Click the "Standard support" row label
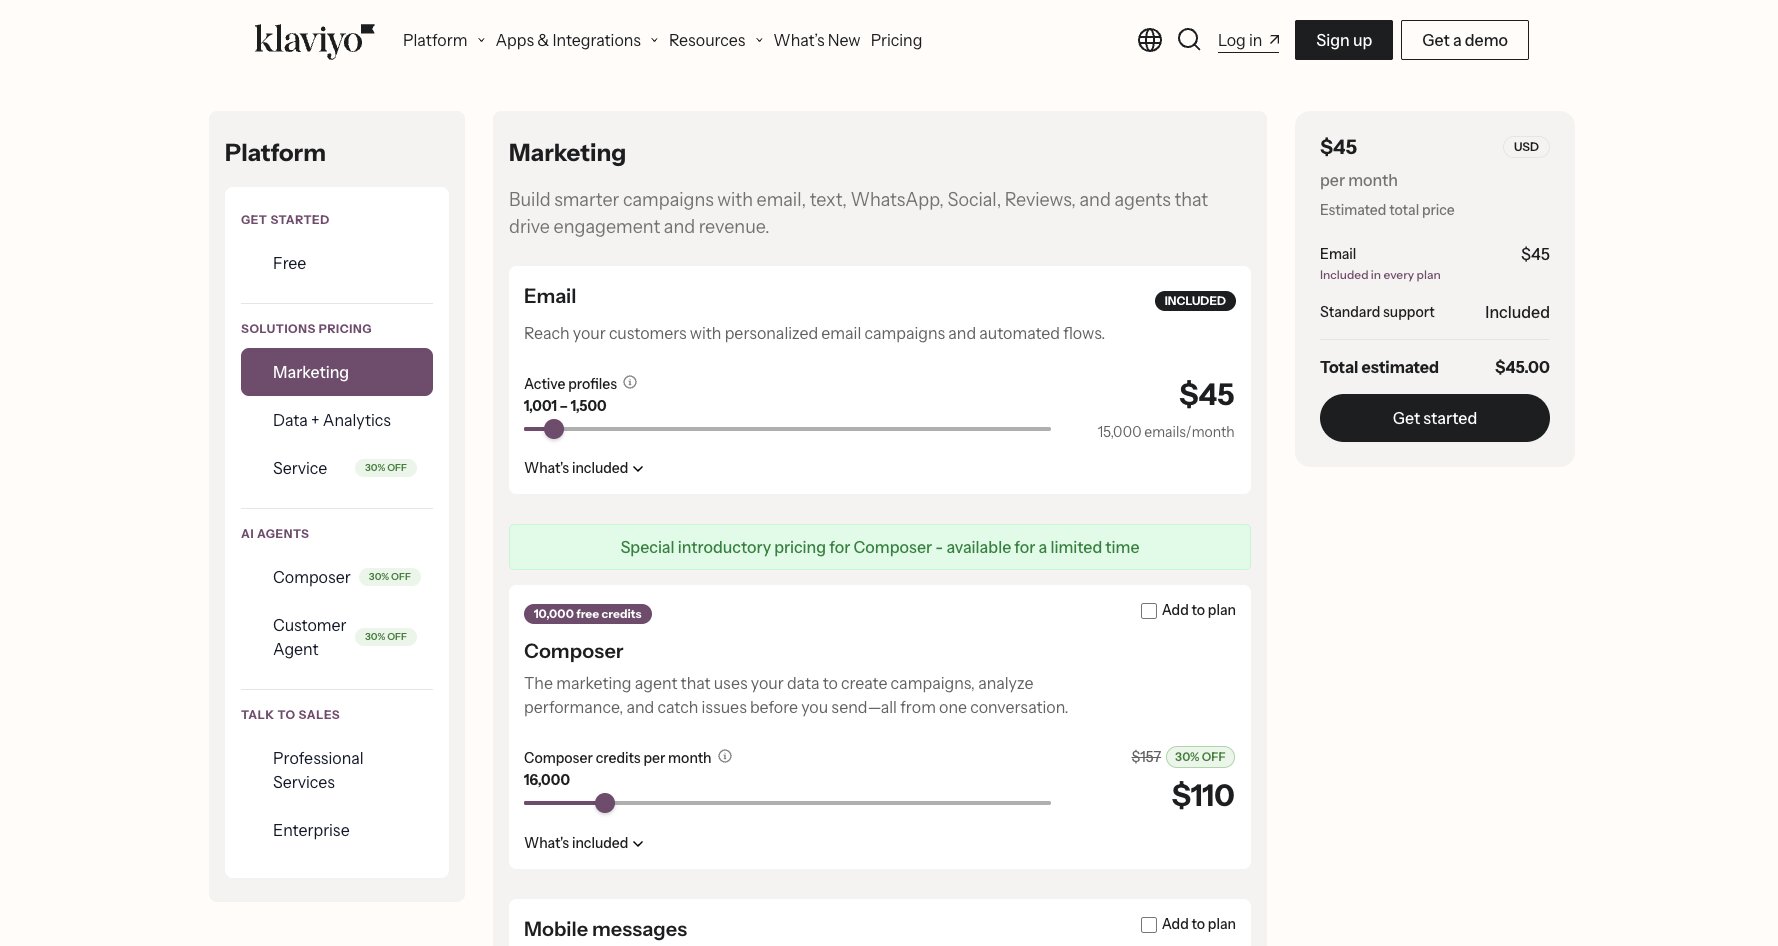This screenshot has width=1778, height=946. point(1377,312)
